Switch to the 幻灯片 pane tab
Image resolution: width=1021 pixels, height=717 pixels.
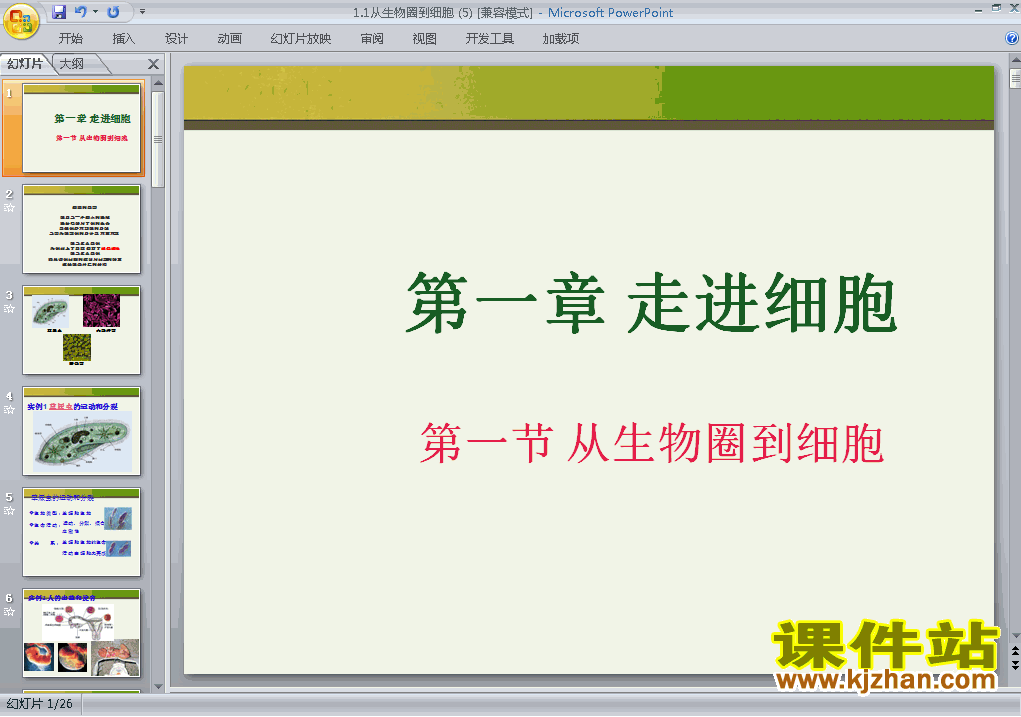pos(25,63)
